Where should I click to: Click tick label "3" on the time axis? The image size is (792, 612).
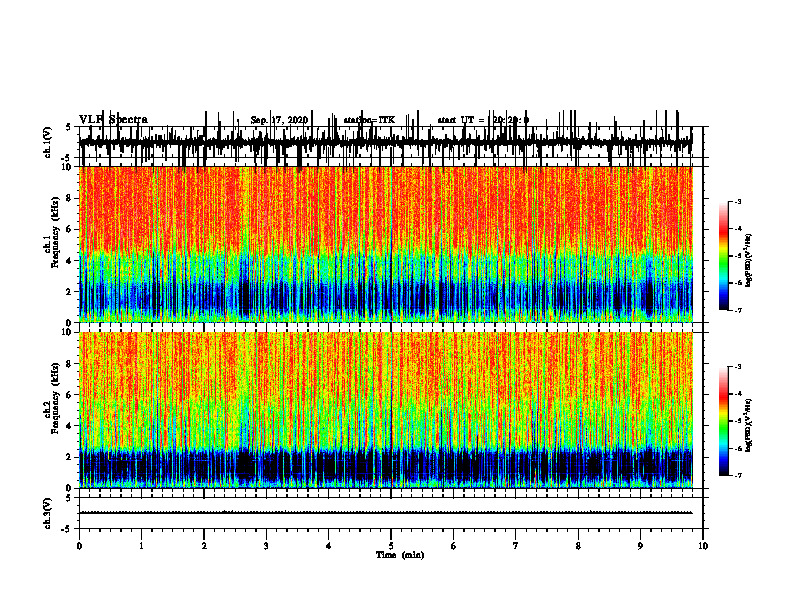[x=266, y=546]
